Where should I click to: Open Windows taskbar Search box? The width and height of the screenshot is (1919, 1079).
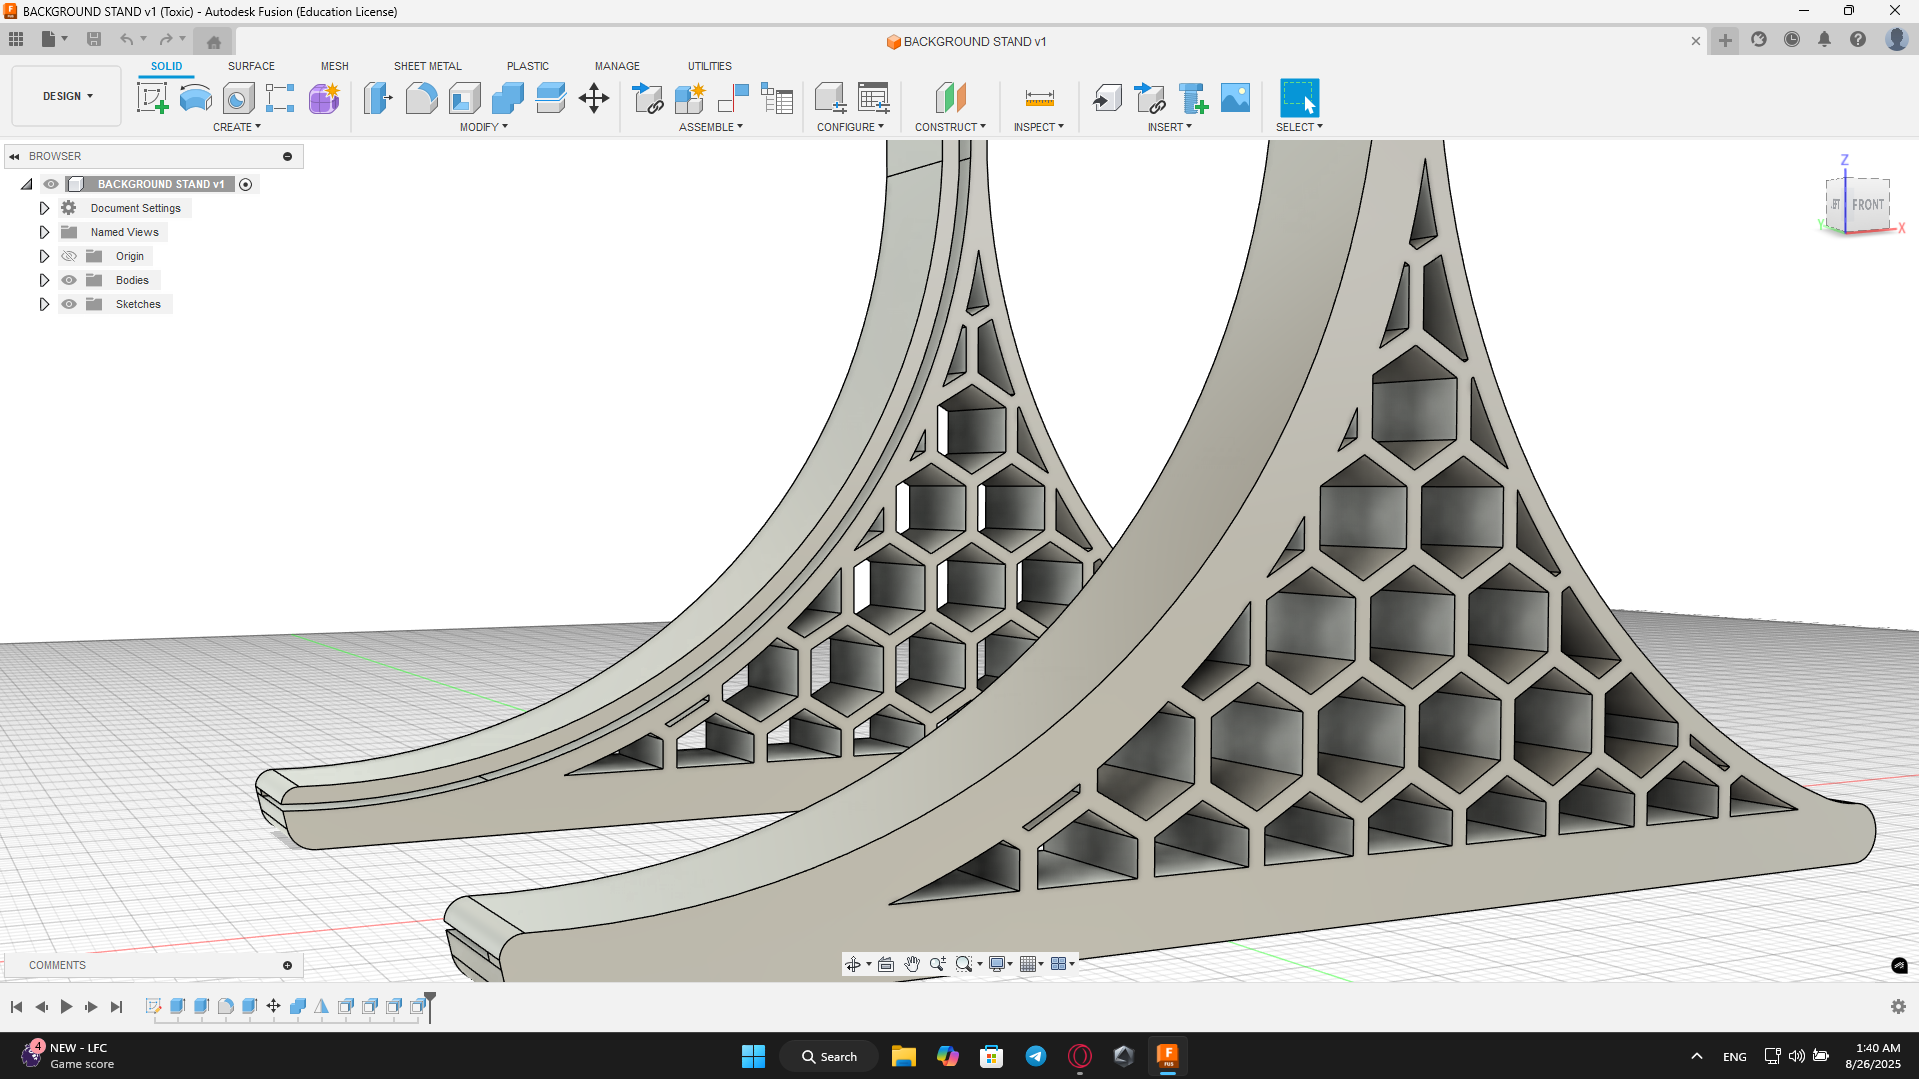829,1056
